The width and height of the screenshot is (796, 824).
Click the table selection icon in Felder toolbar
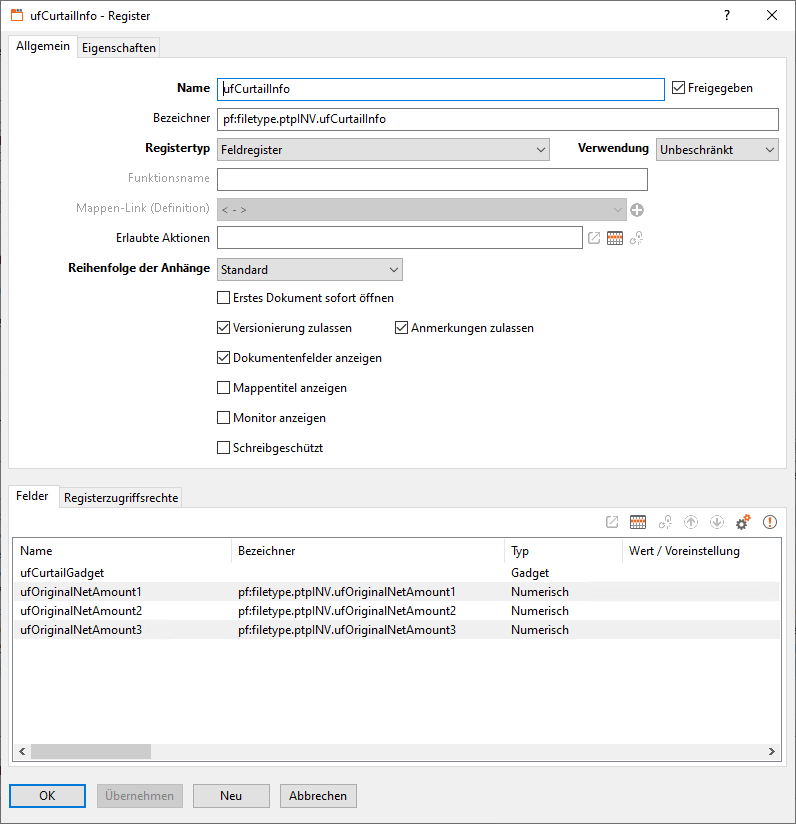click(638, 522)
